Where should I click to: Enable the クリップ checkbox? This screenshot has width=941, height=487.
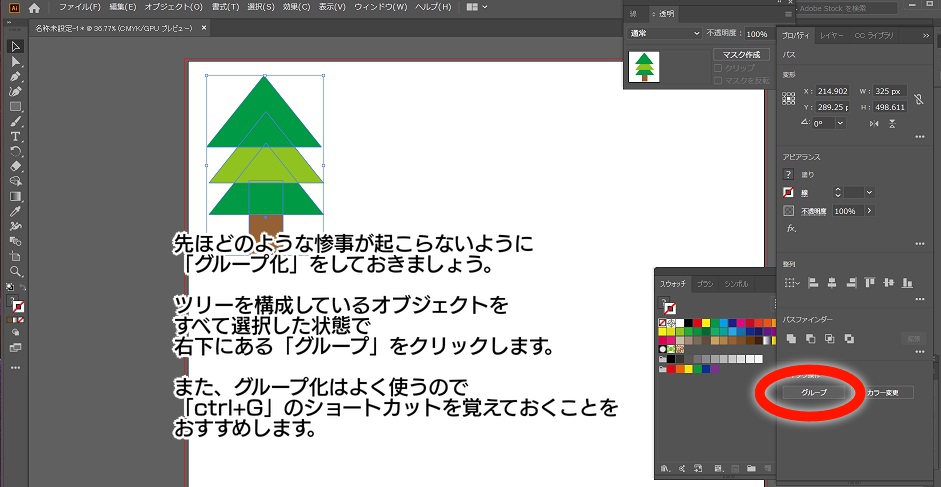pos(718,68)
